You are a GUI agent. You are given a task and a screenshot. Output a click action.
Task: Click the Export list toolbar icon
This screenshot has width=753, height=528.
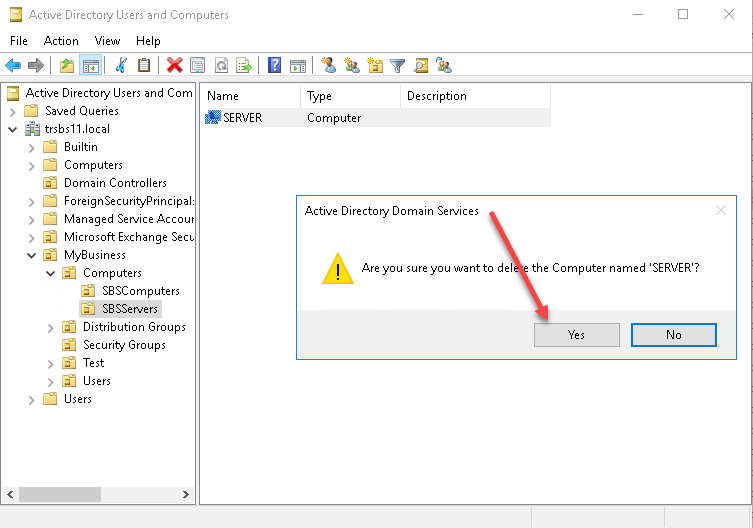(243, 66)
